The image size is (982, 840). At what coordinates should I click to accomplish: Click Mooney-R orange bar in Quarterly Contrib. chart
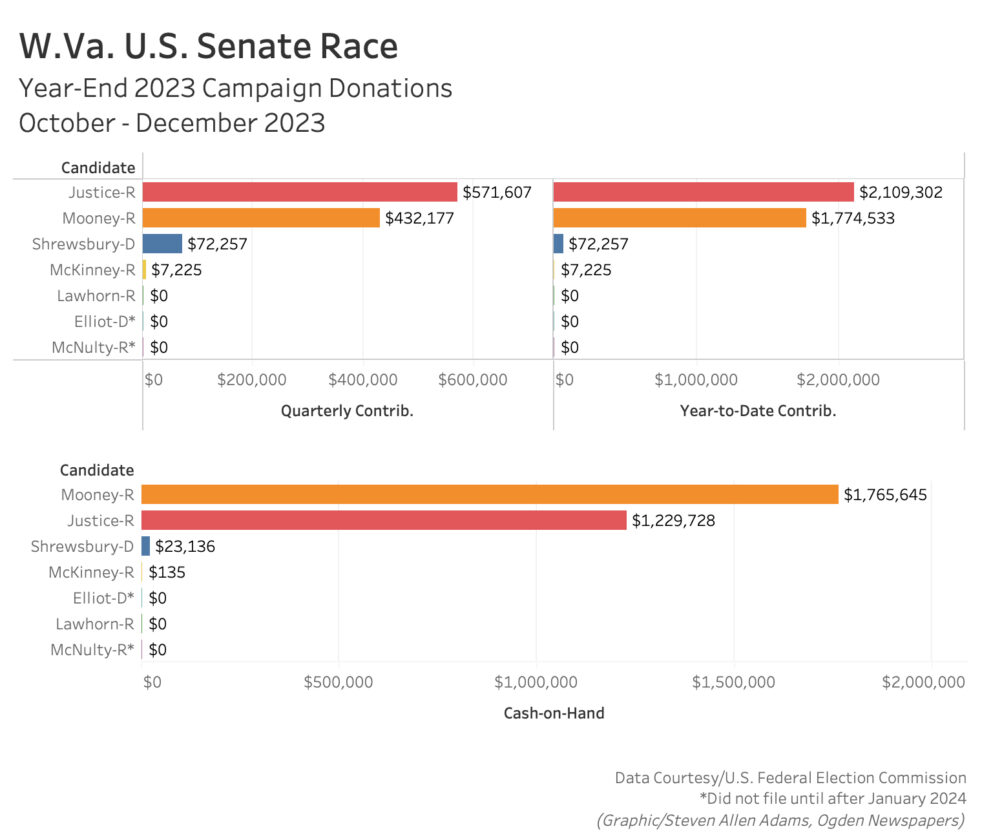tap(262, 218)
